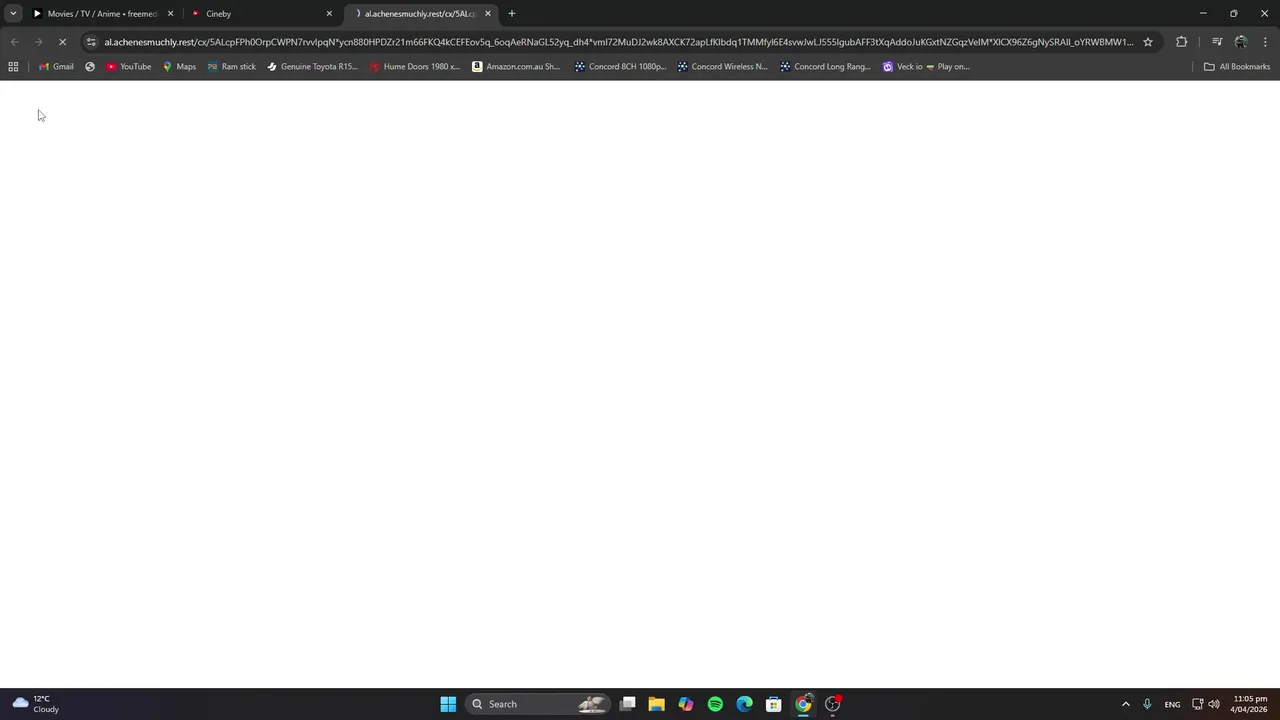
Task: Open Spotify from the taskbar
Action: pos(715,704)
